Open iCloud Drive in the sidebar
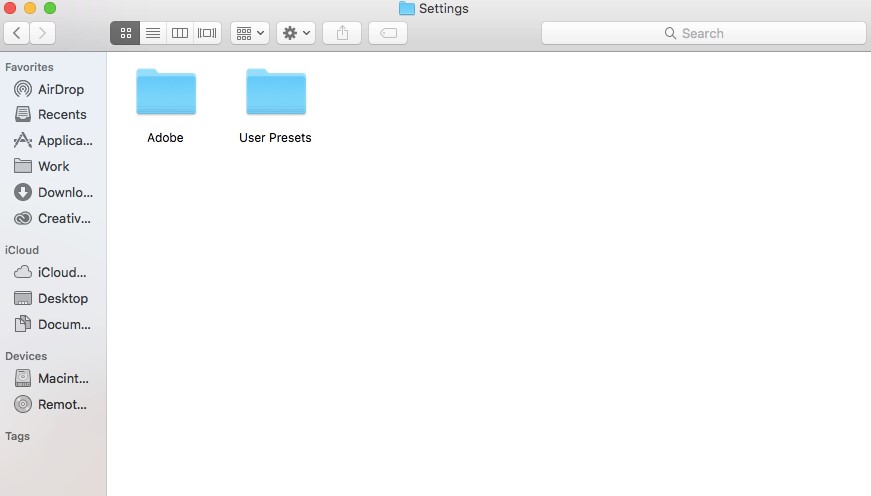Viewport: 871px width, 496px height. 53,272
